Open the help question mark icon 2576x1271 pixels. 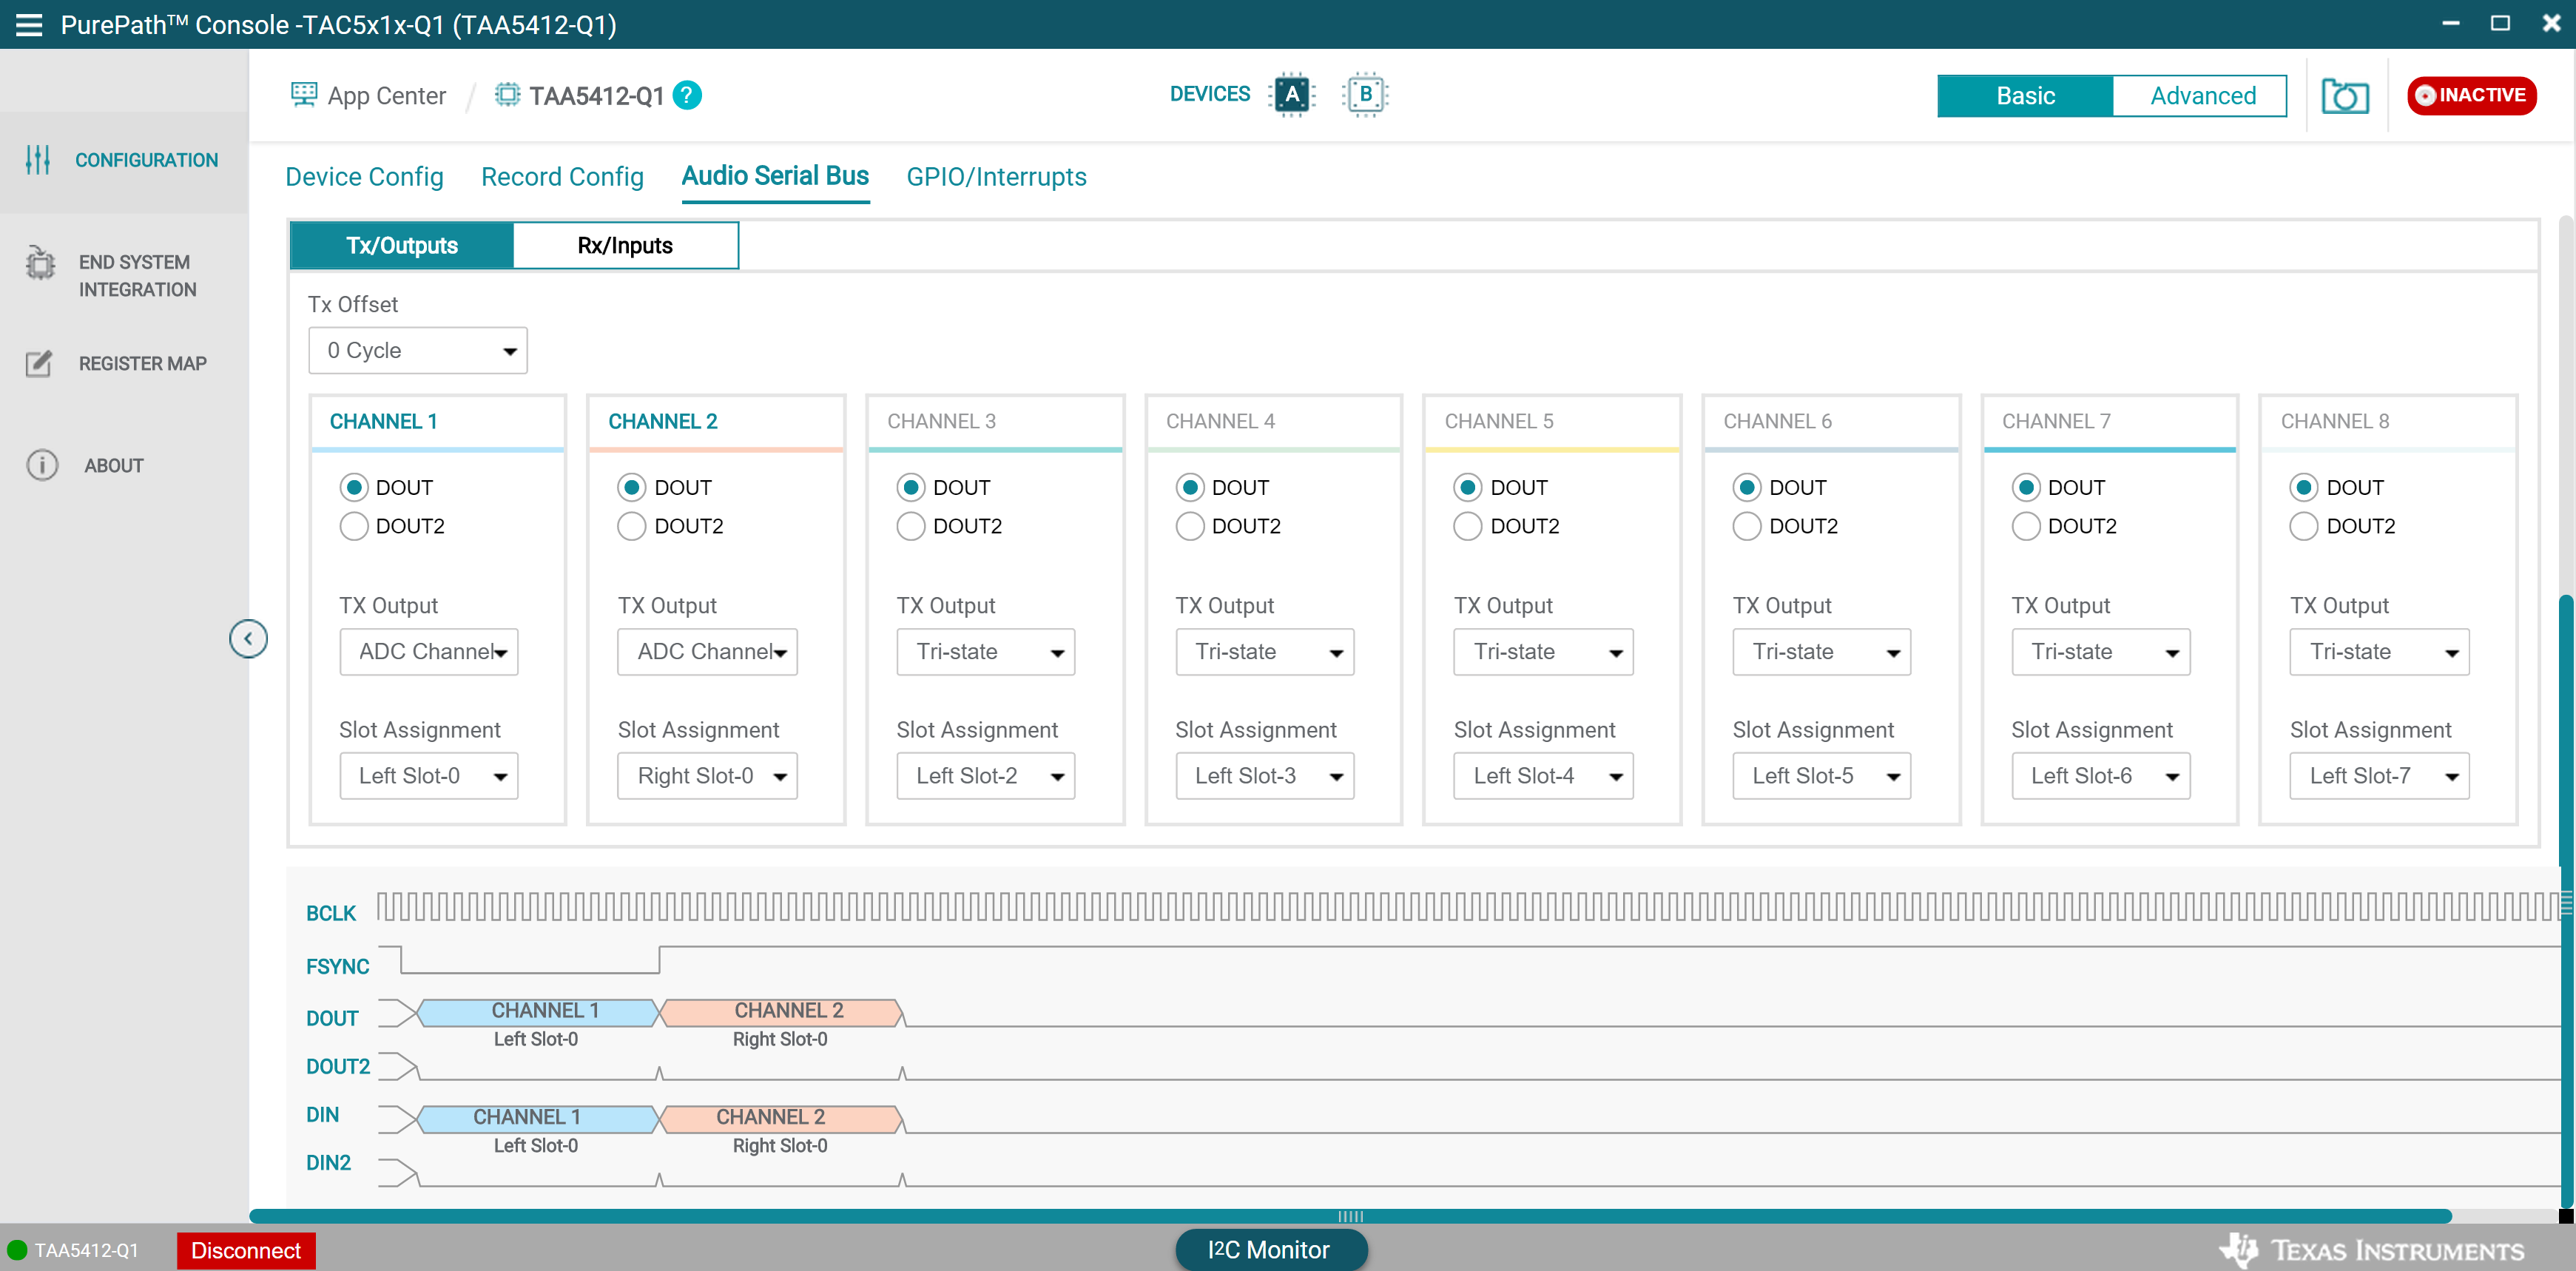click(687, 95)
